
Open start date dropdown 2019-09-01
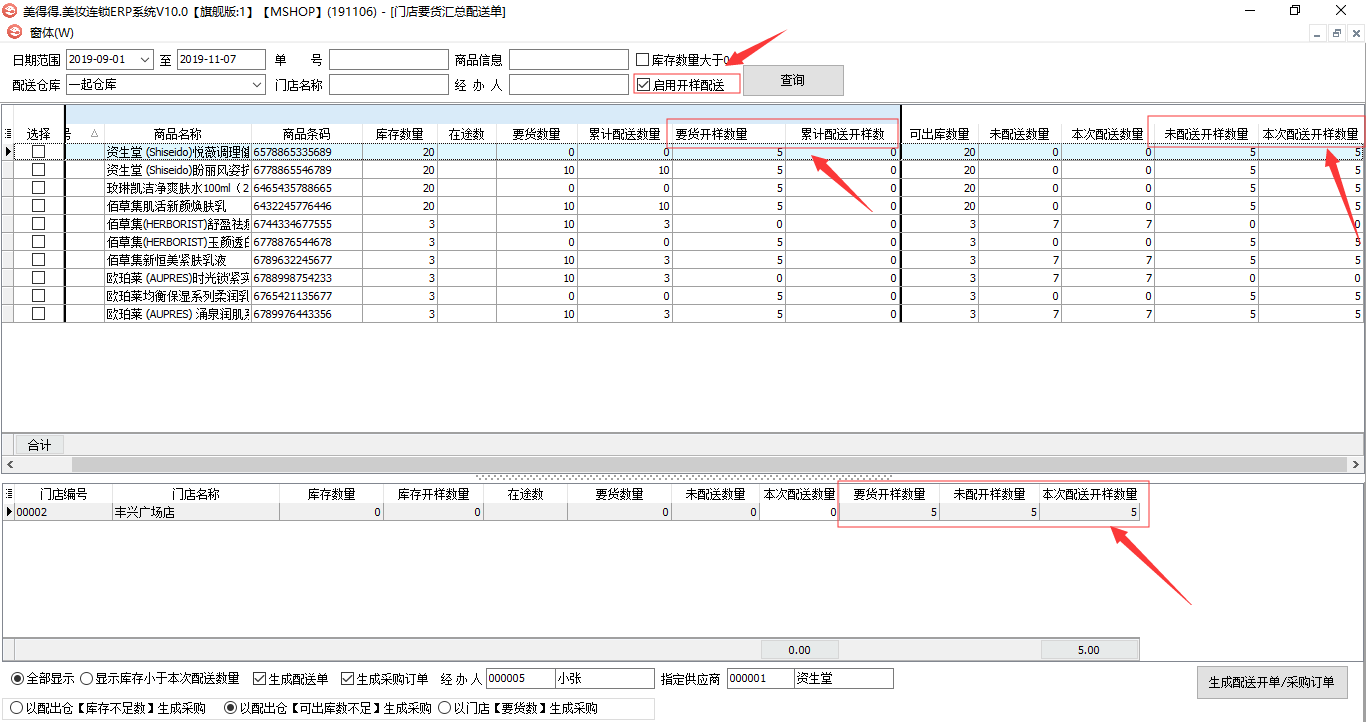(x=145, y=59)
